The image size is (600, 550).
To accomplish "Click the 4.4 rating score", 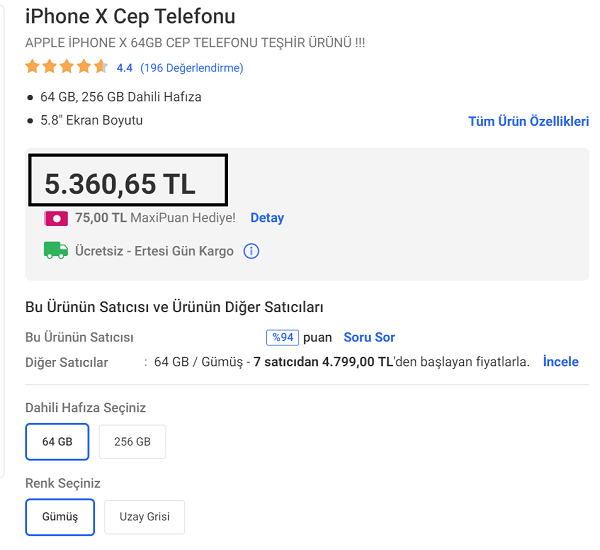I will [x=124, y=68].
